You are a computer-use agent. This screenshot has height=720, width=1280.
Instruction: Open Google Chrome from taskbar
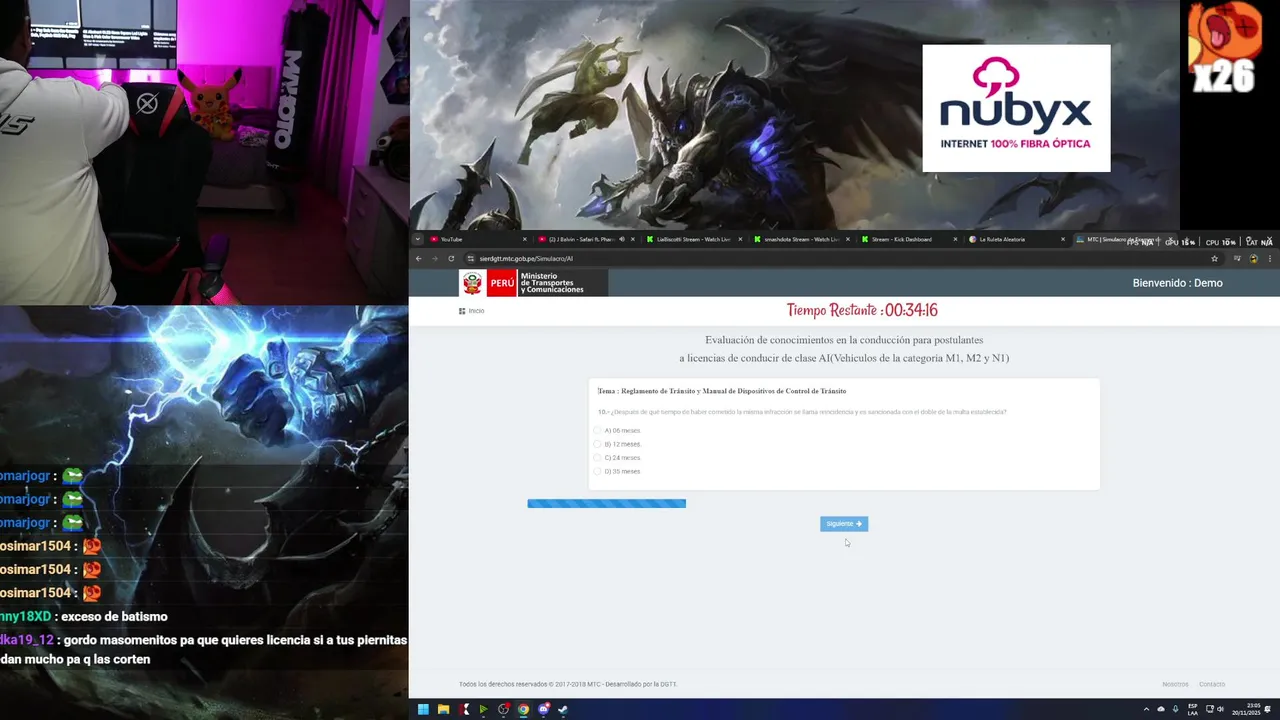click(523, 710)
